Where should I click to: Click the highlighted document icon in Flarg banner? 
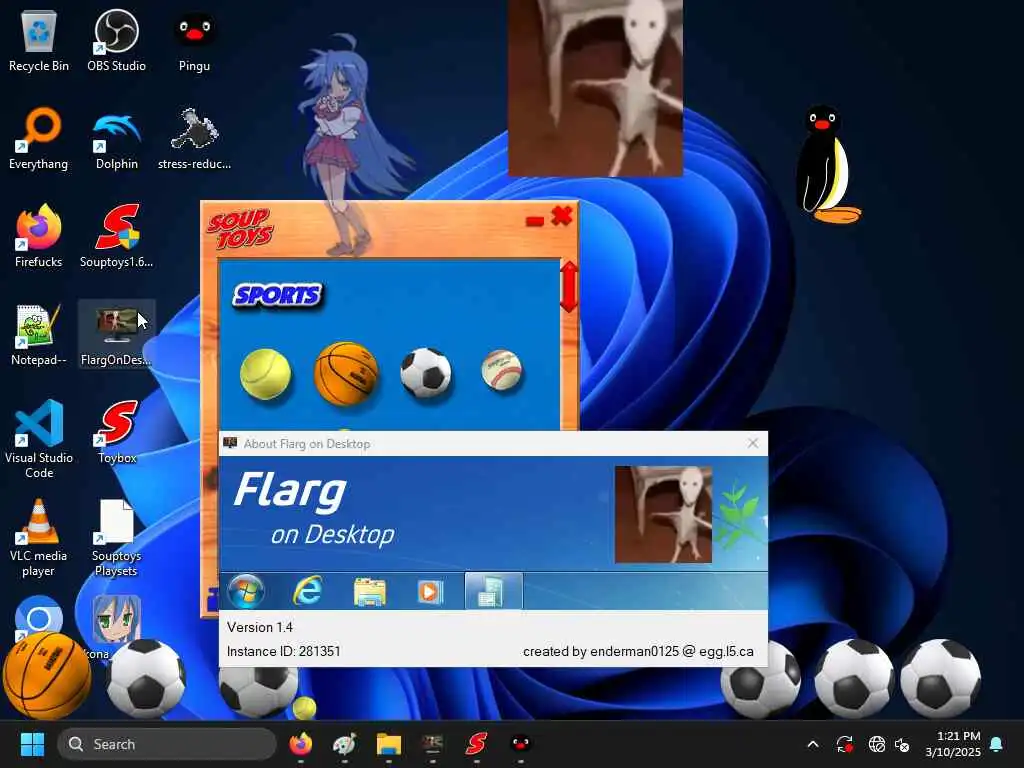coord(493,591)
